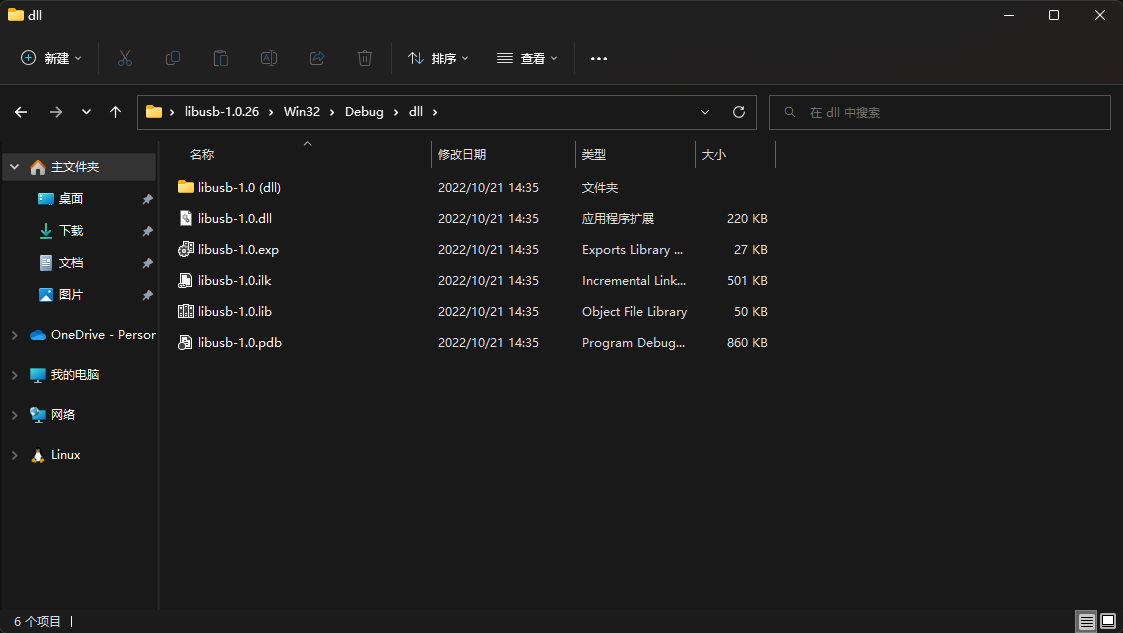Expand the OneDrive - Personal node
Screen dimensions: 1123x633
pyautogui.click(x=14, y=335)
